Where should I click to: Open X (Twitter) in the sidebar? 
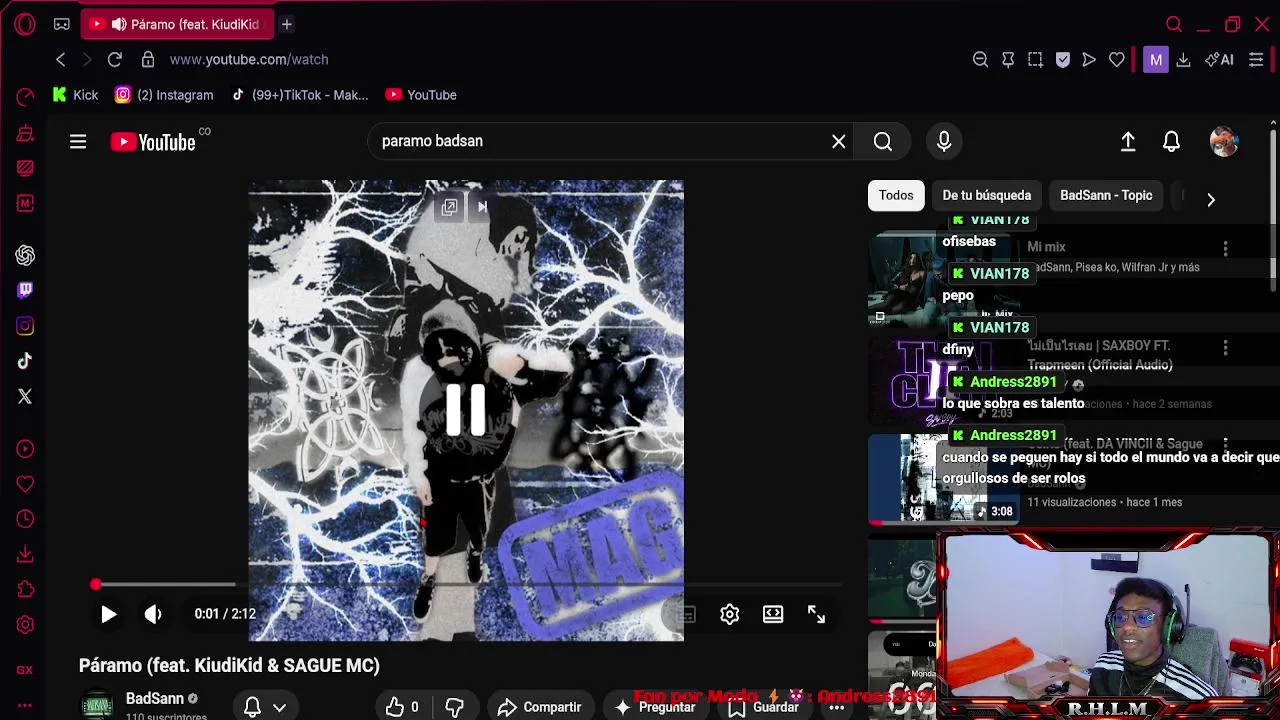25,396
